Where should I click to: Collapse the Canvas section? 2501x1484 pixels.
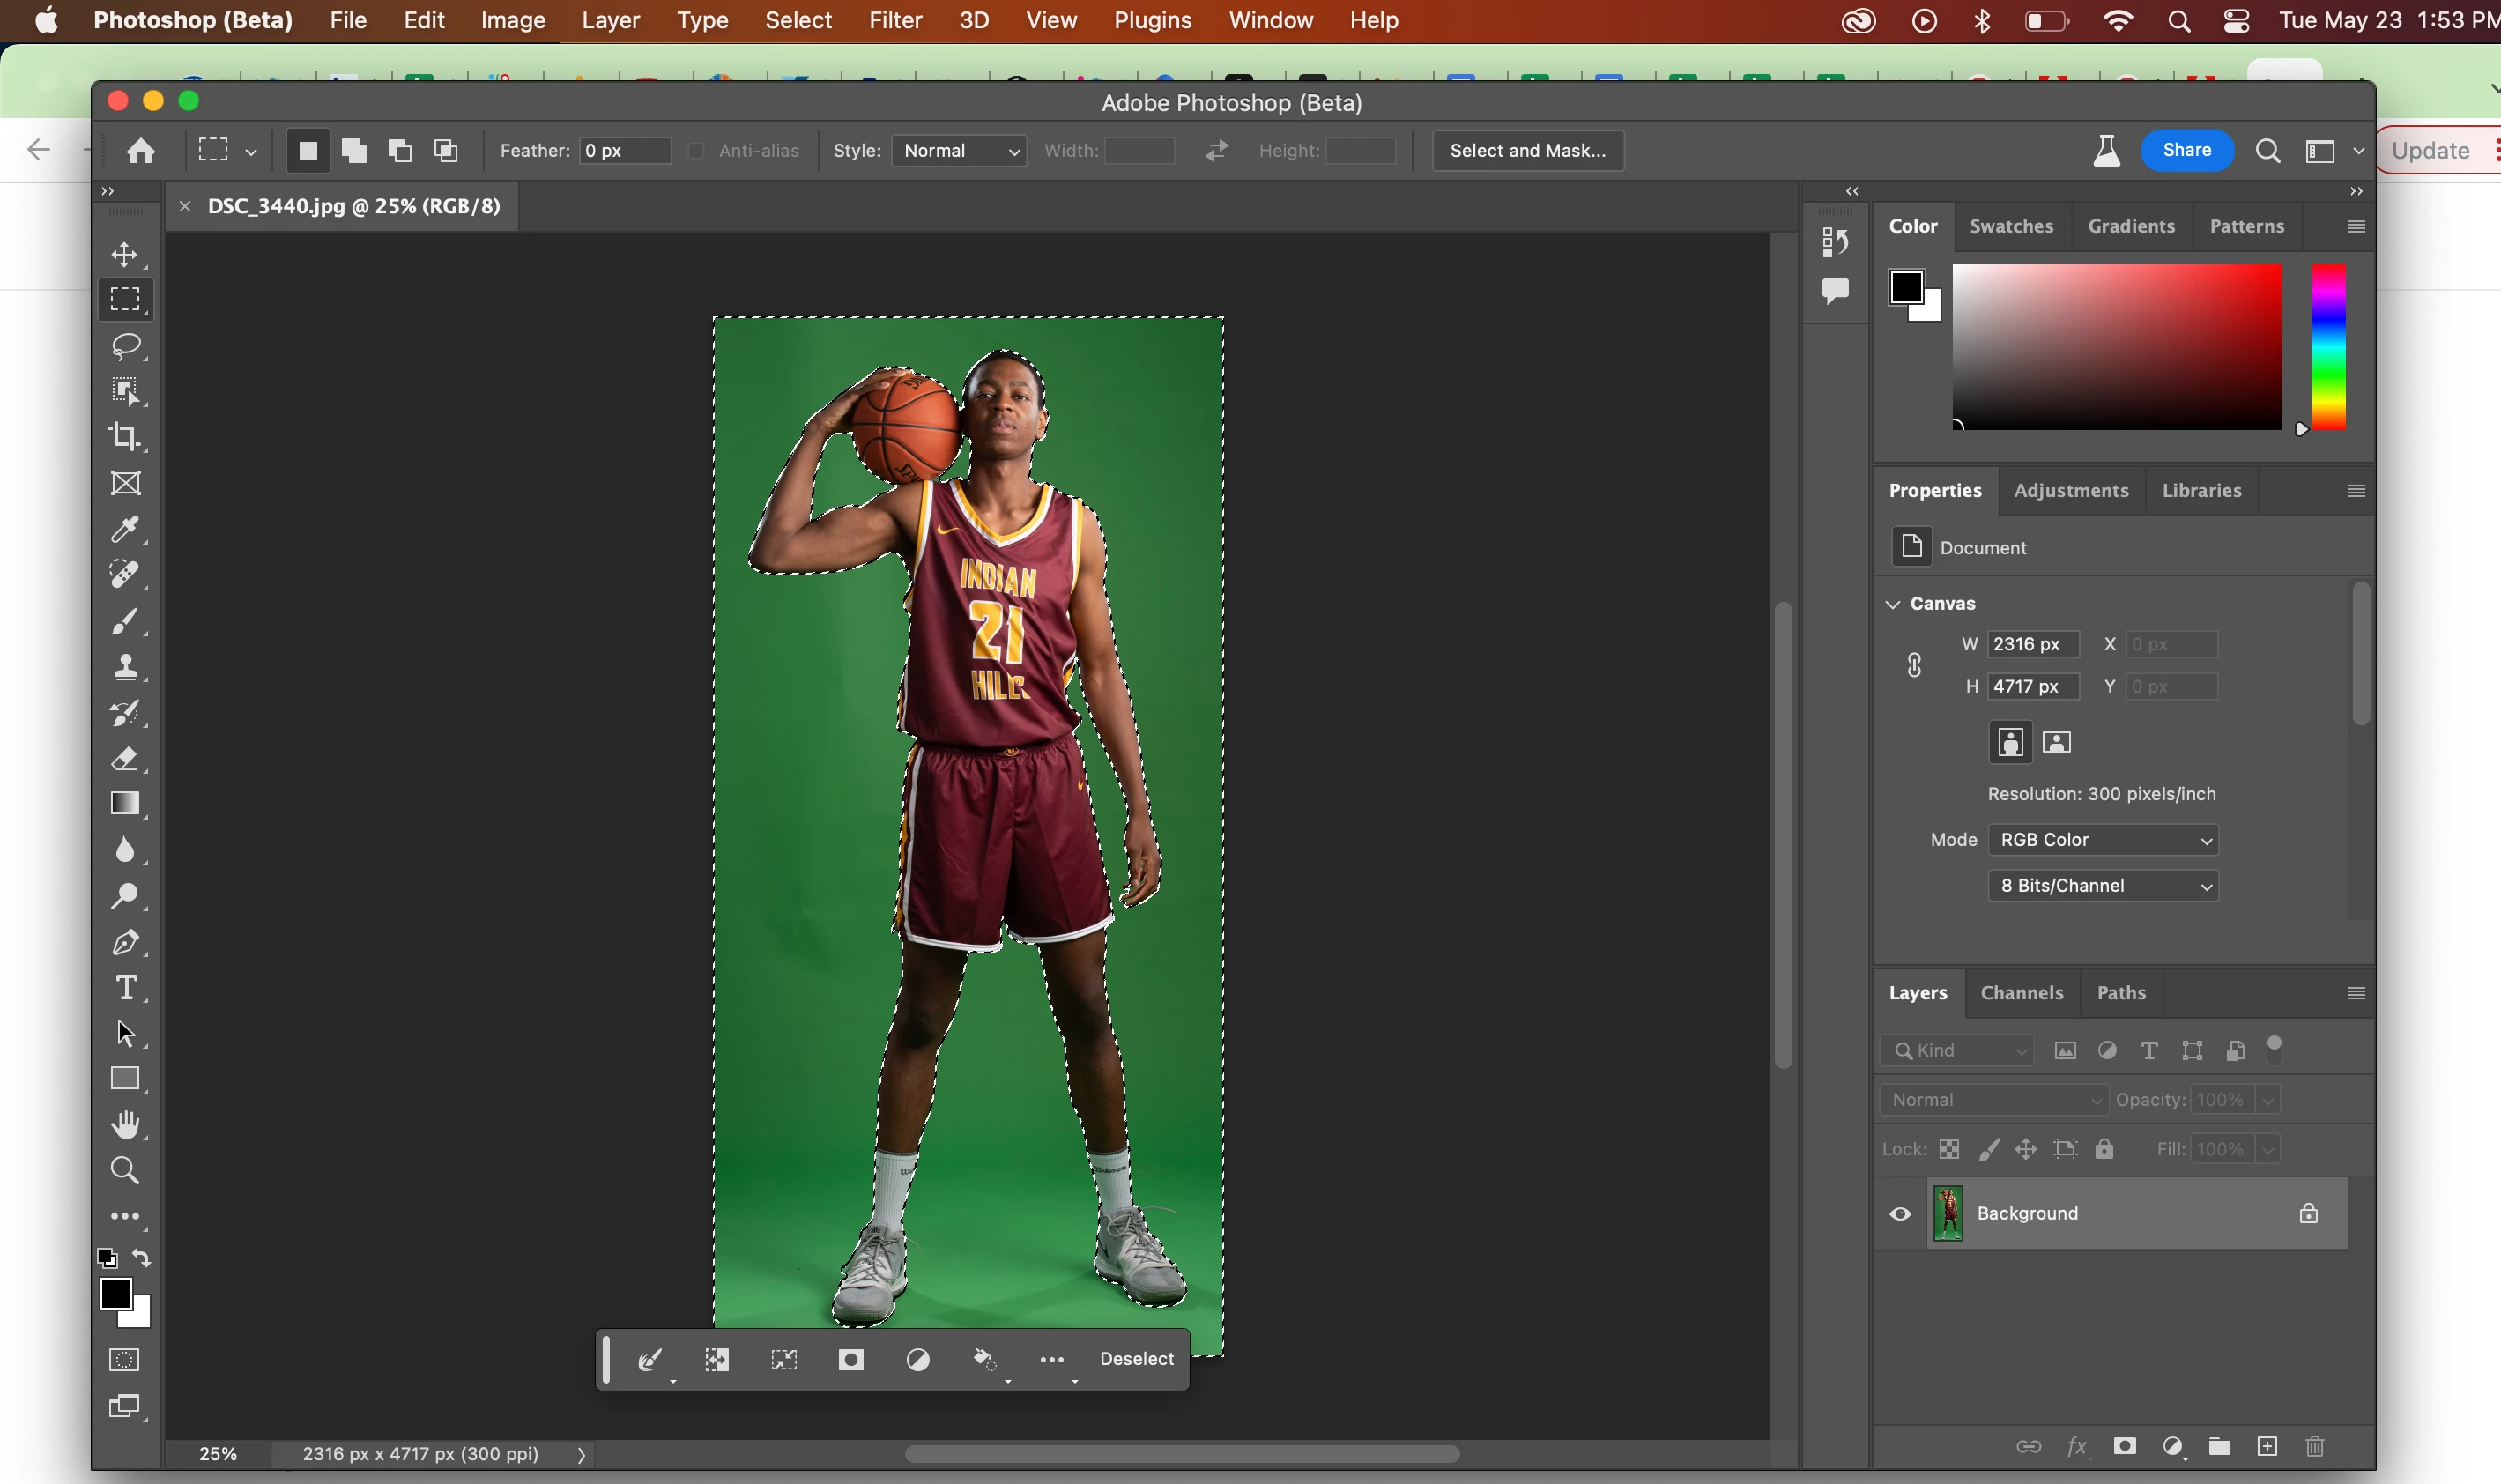[1892, 604]
